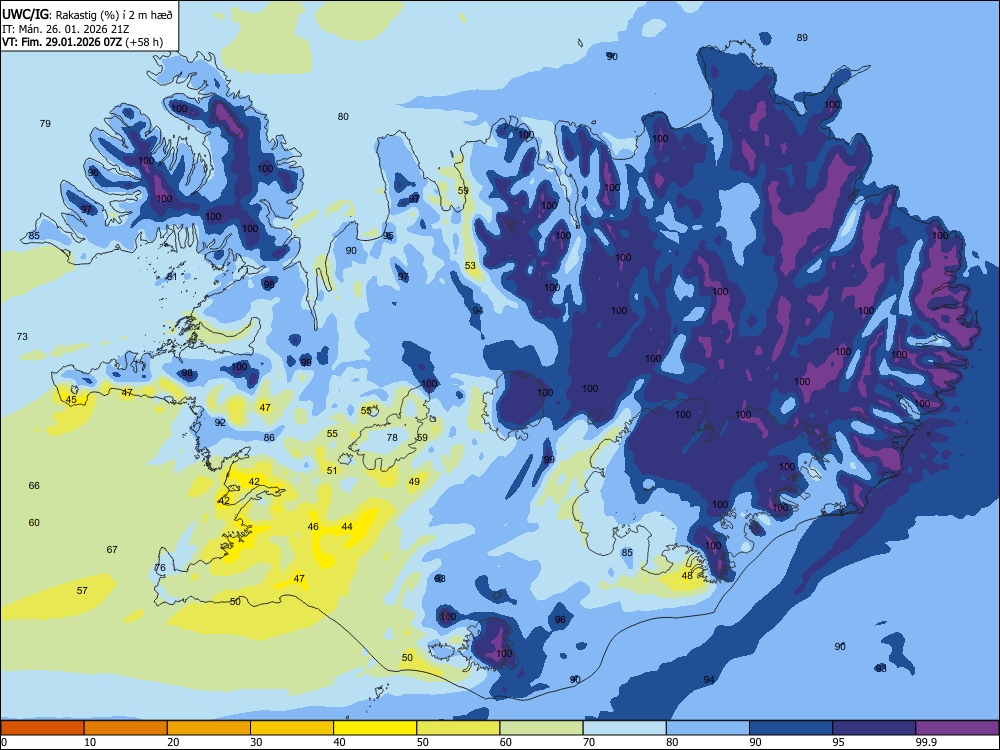This screenshot has height=750, width=1000.
Task: Click the legend tick label 70
Action: [x=589, y=742]
